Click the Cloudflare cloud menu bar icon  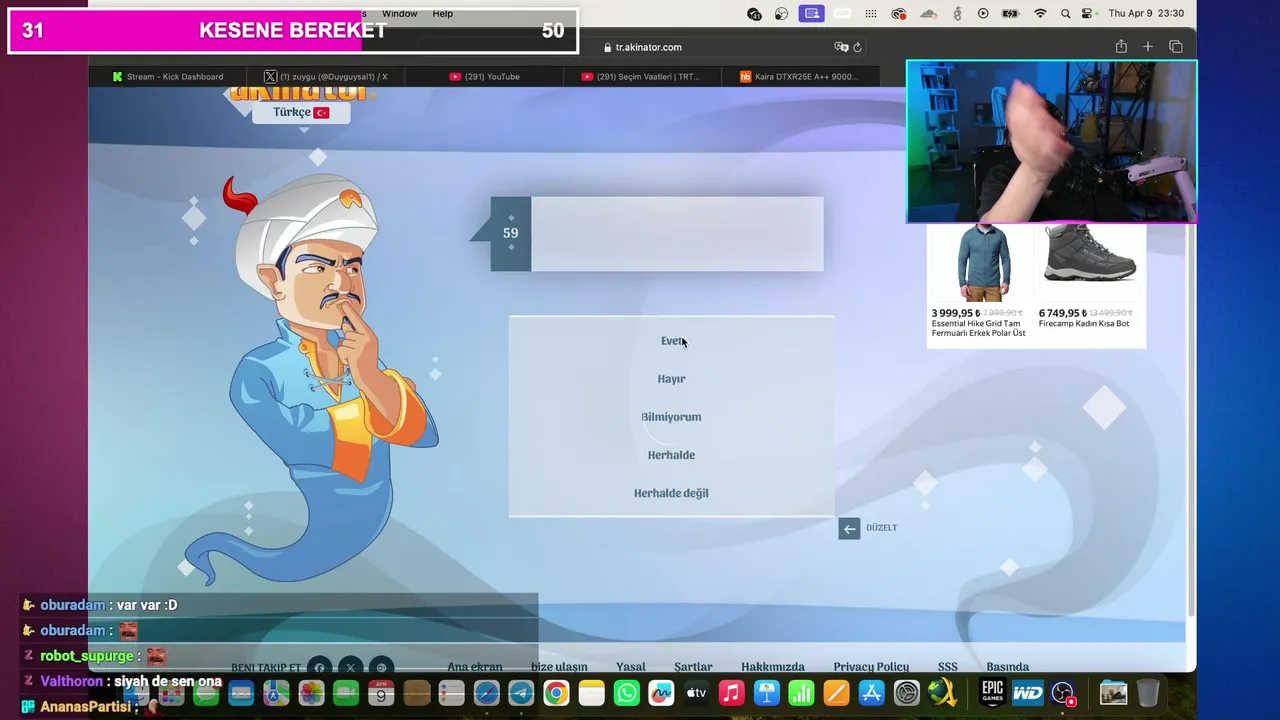coord(928,14)
